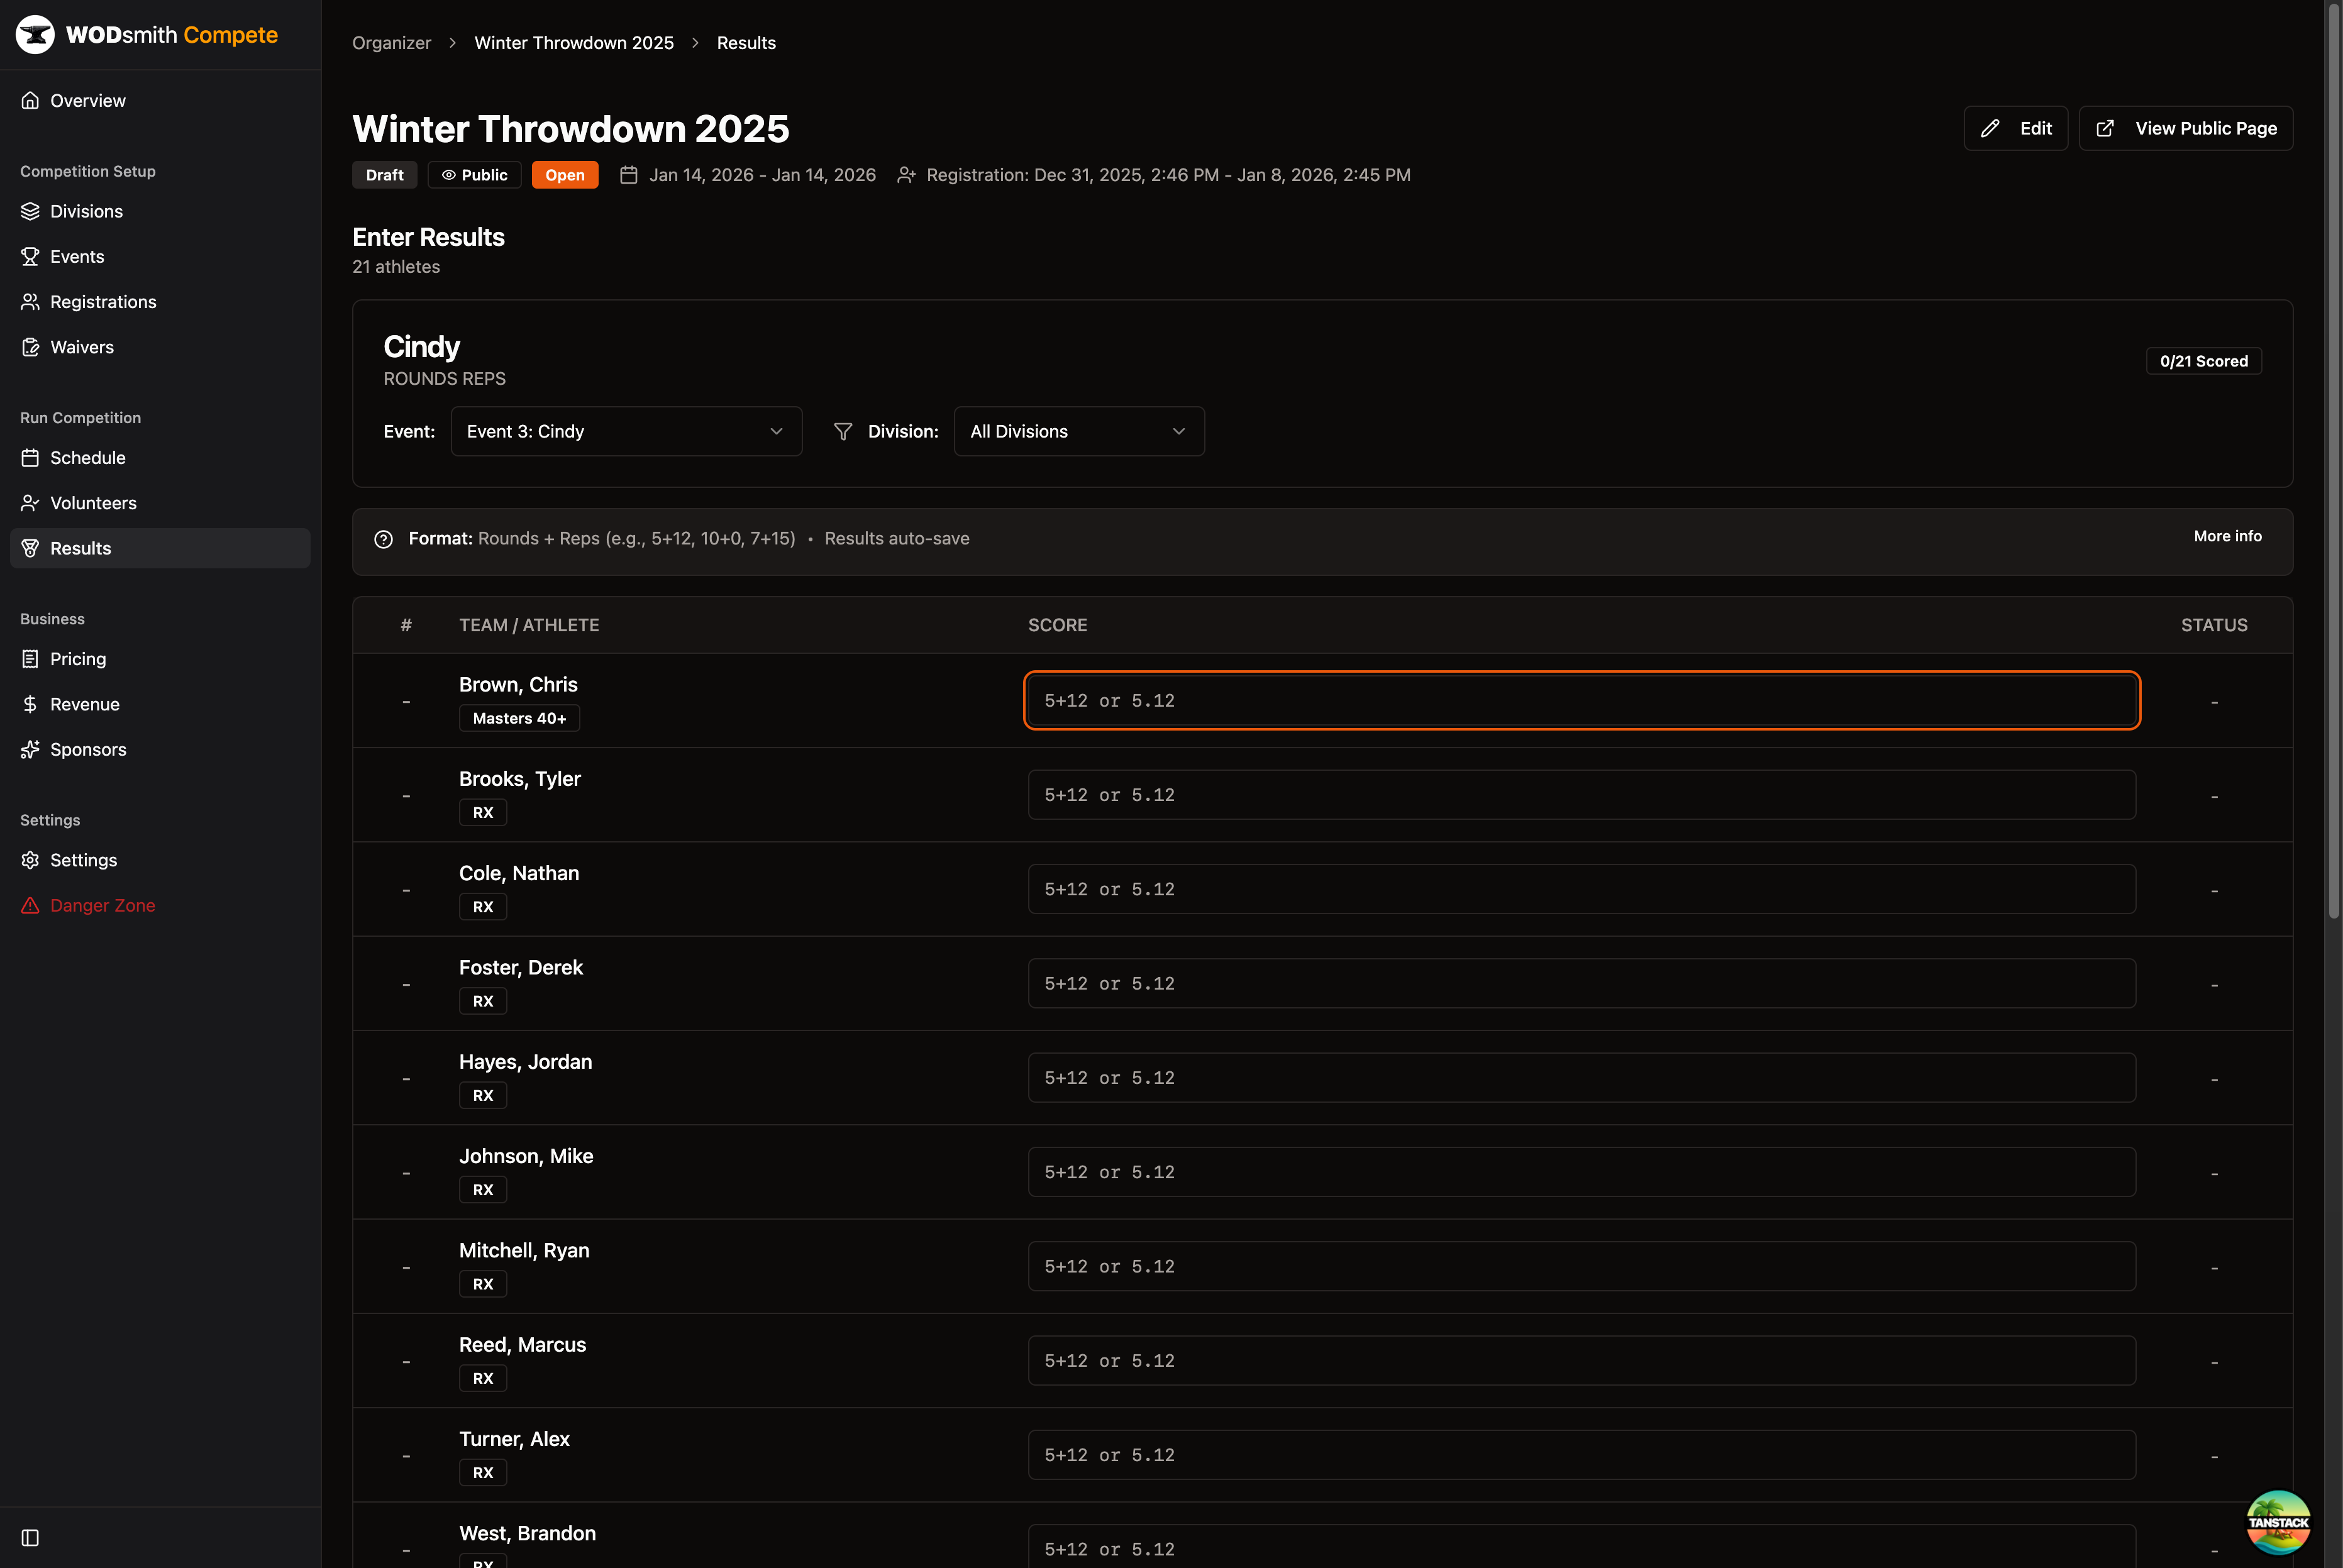Click RX badge under Brooks, Tyler
This screenshot has width=2343, height=1568.
click(483, 813)
